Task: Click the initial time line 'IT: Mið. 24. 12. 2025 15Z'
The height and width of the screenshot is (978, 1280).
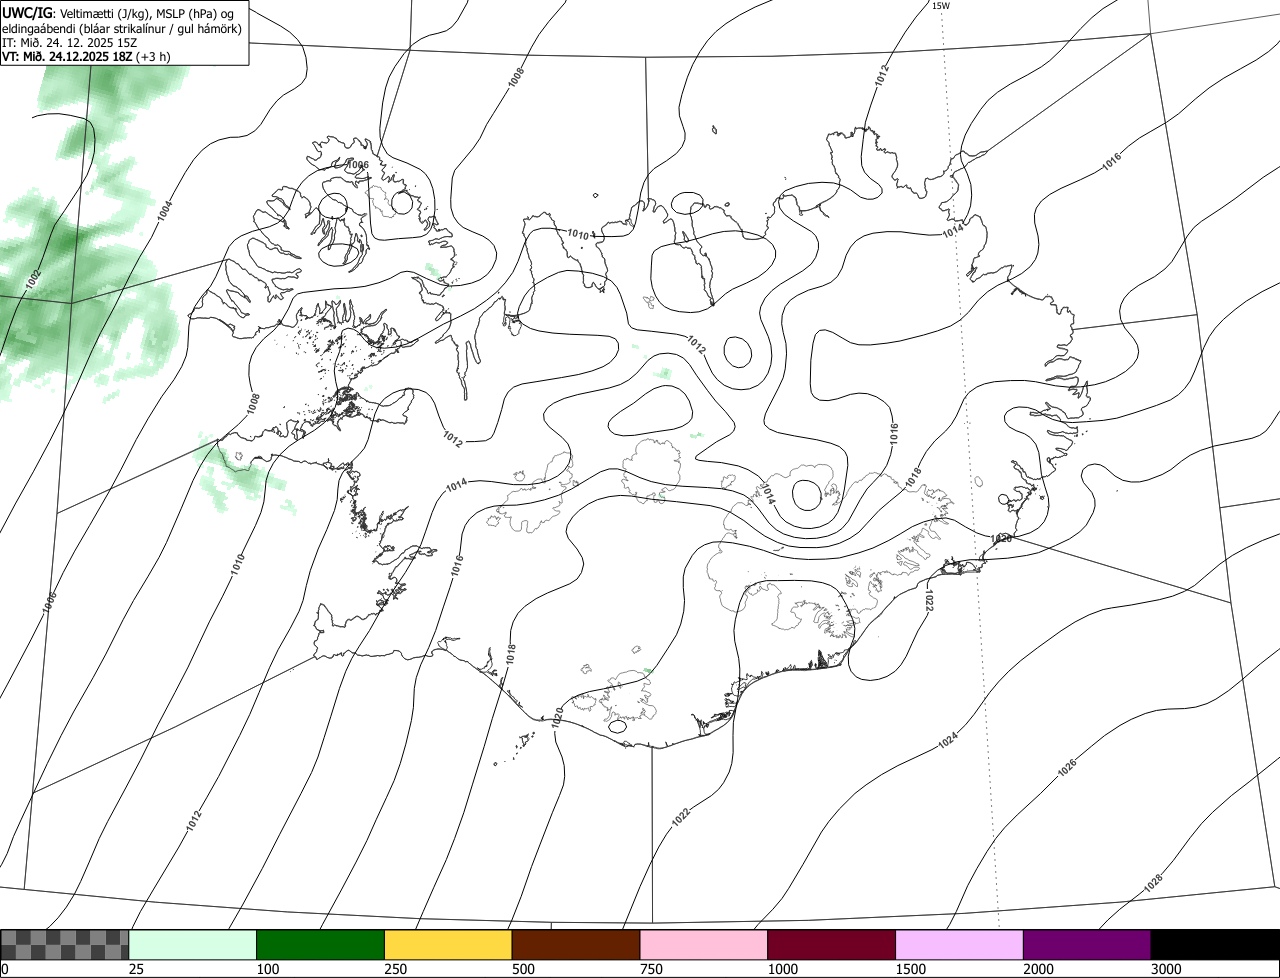Action: coord(69,43)
